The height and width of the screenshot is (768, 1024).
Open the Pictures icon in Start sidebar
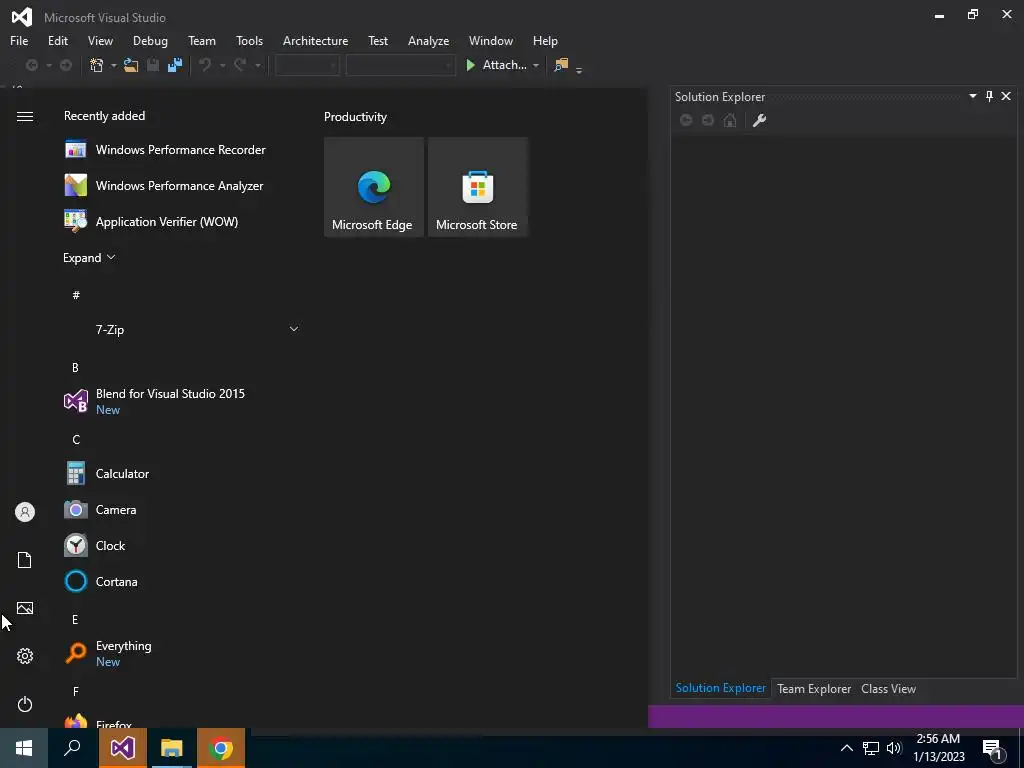25,608
